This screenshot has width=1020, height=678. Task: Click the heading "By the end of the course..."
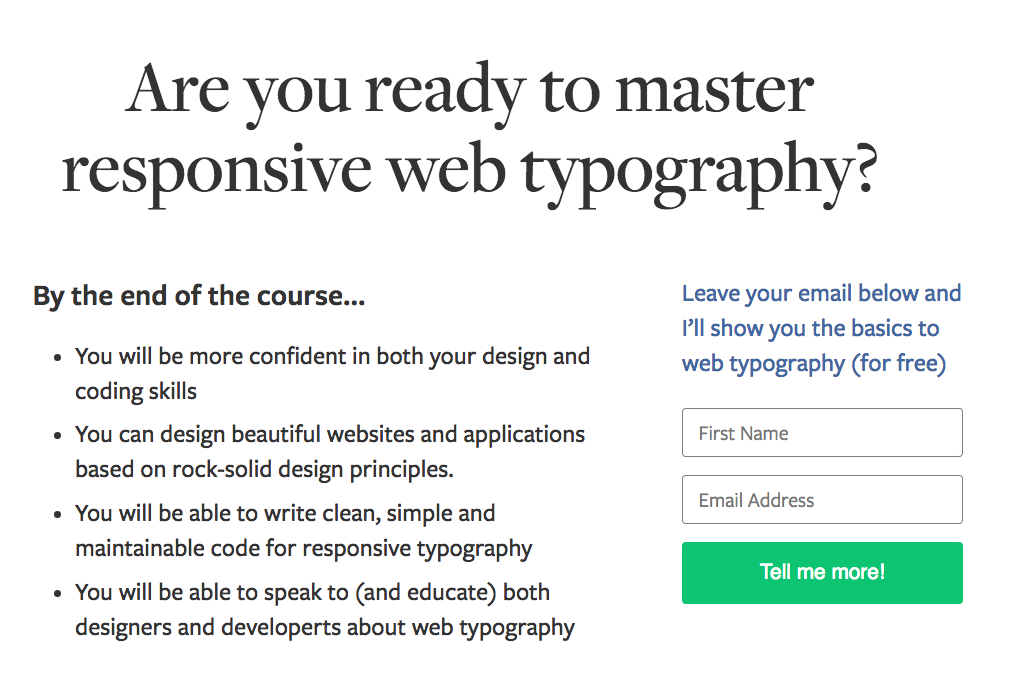[x=198, y=295]
